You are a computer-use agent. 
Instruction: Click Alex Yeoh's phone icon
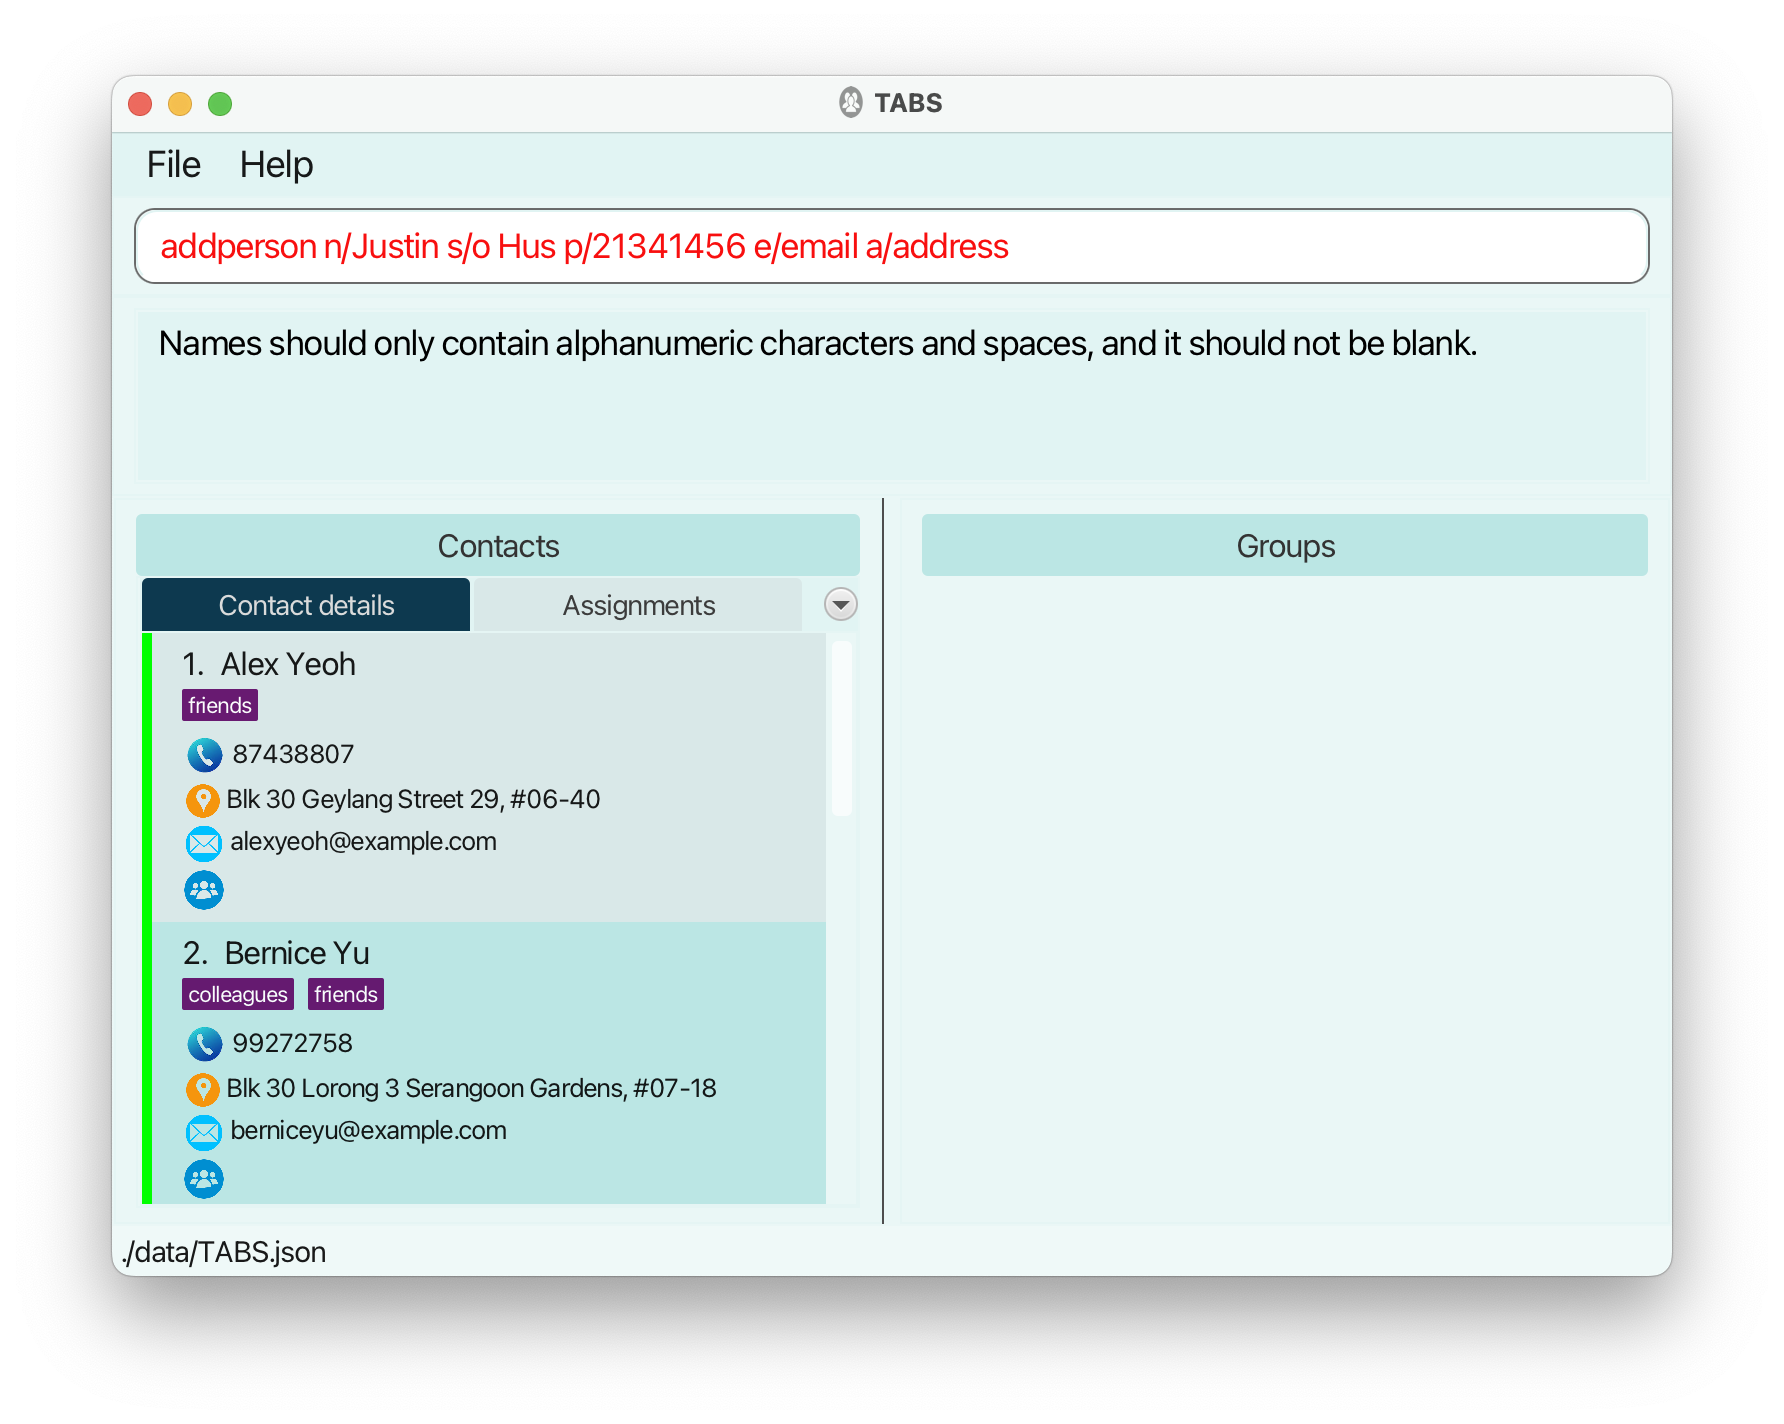tap(204, 755)
